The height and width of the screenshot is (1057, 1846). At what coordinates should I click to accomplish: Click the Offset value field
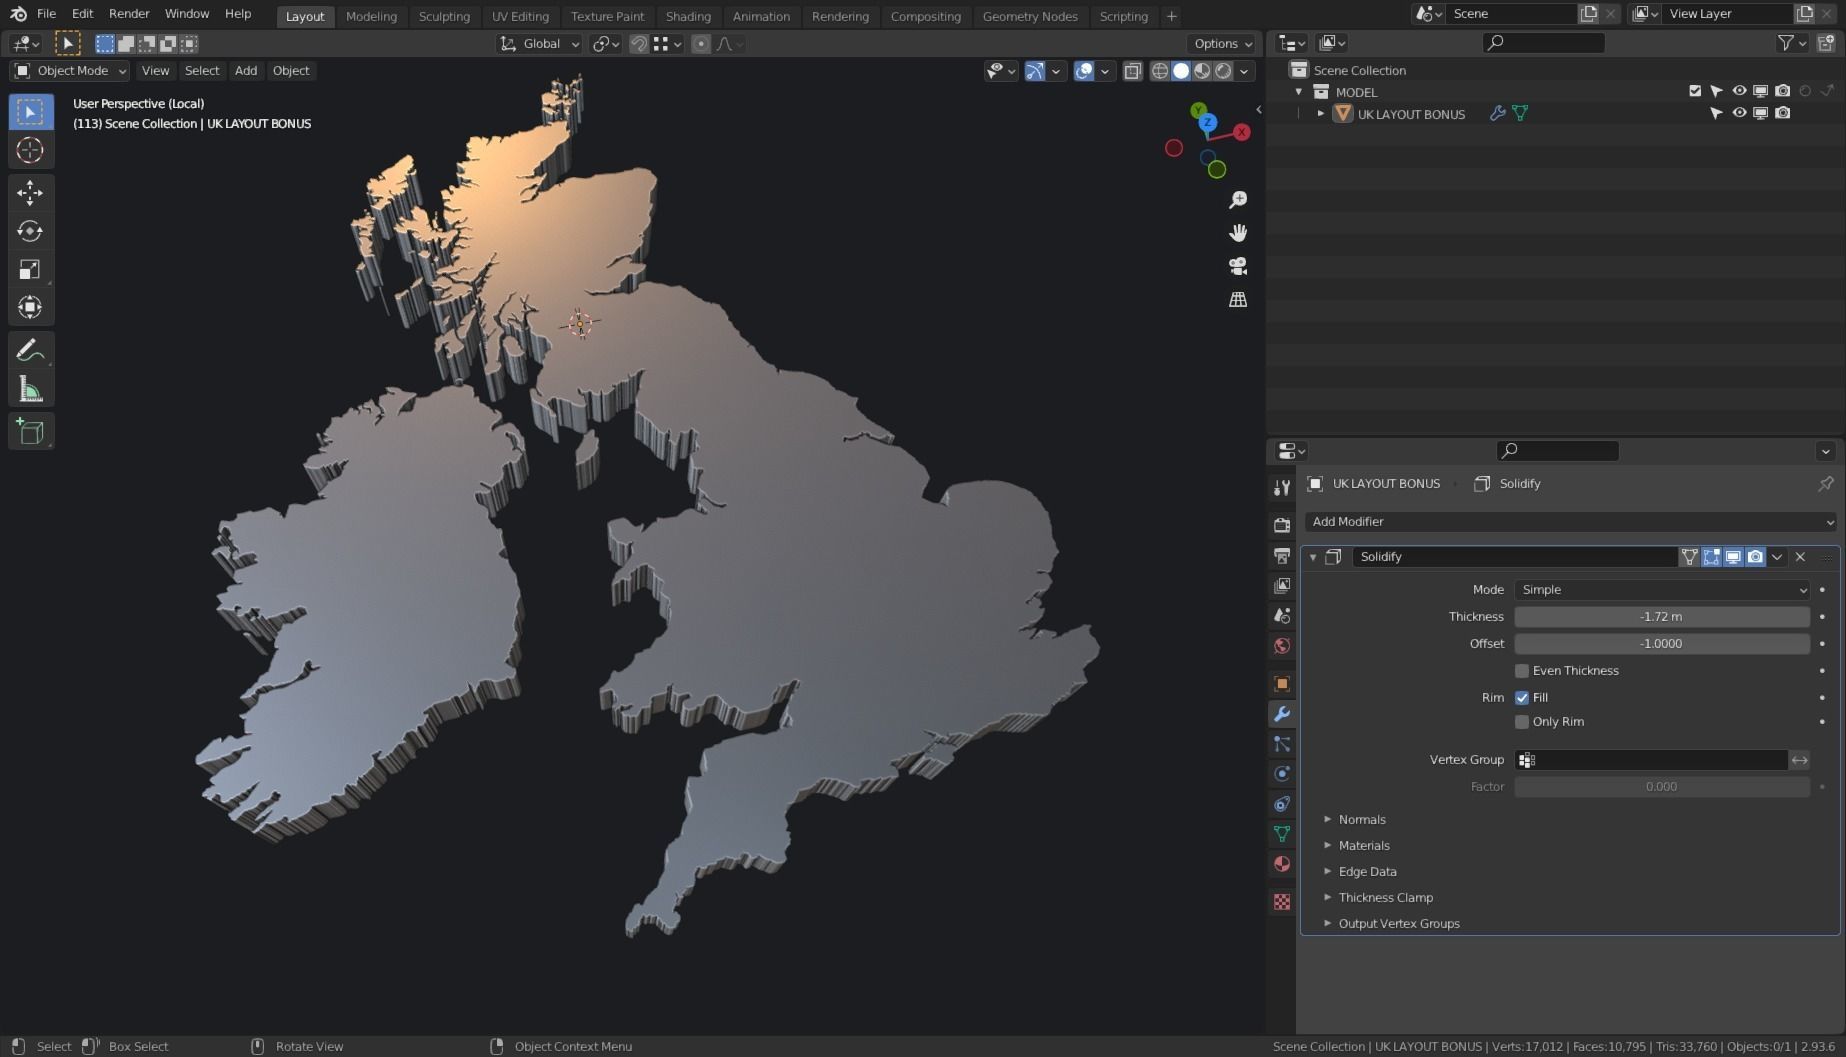point(1662,644)
